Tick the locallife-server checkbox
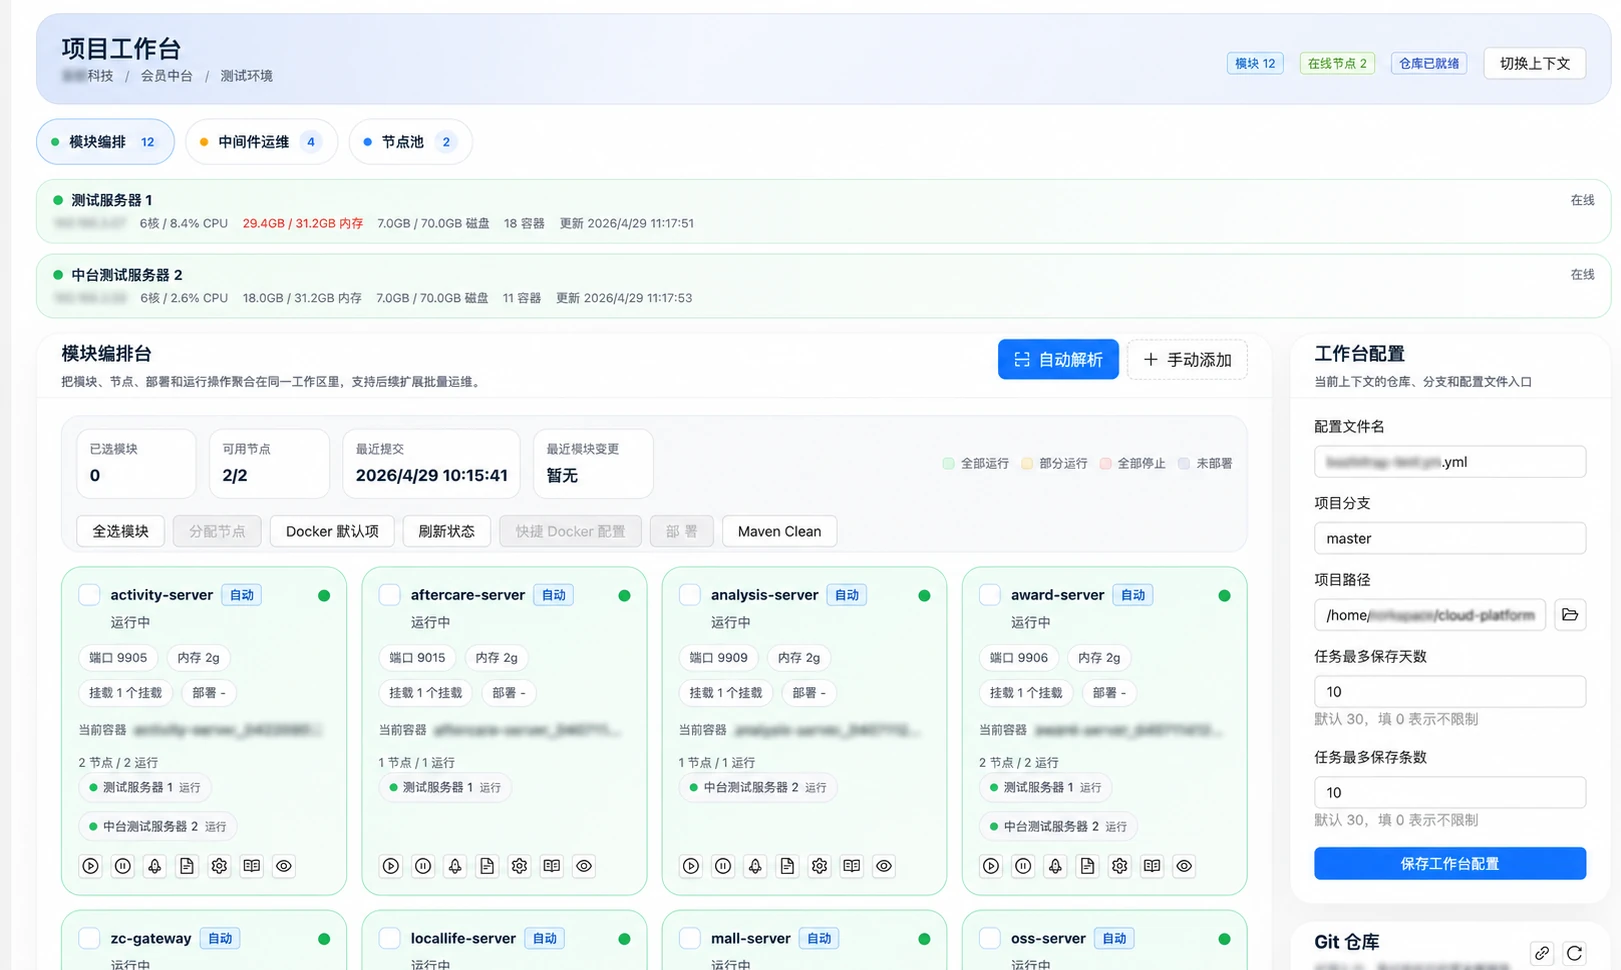Image resolution: width=1621 pixels, height=970 pixels. (x=390, y=938)
